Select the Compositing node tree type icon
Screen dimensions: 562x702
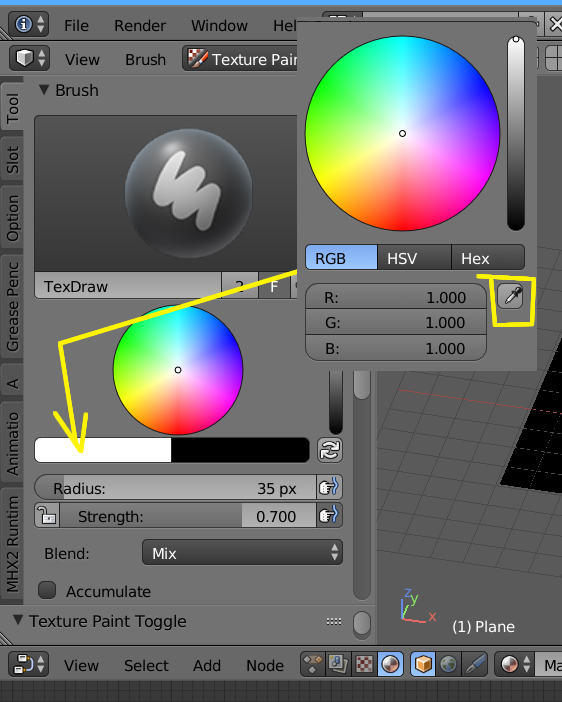(339, 664)
